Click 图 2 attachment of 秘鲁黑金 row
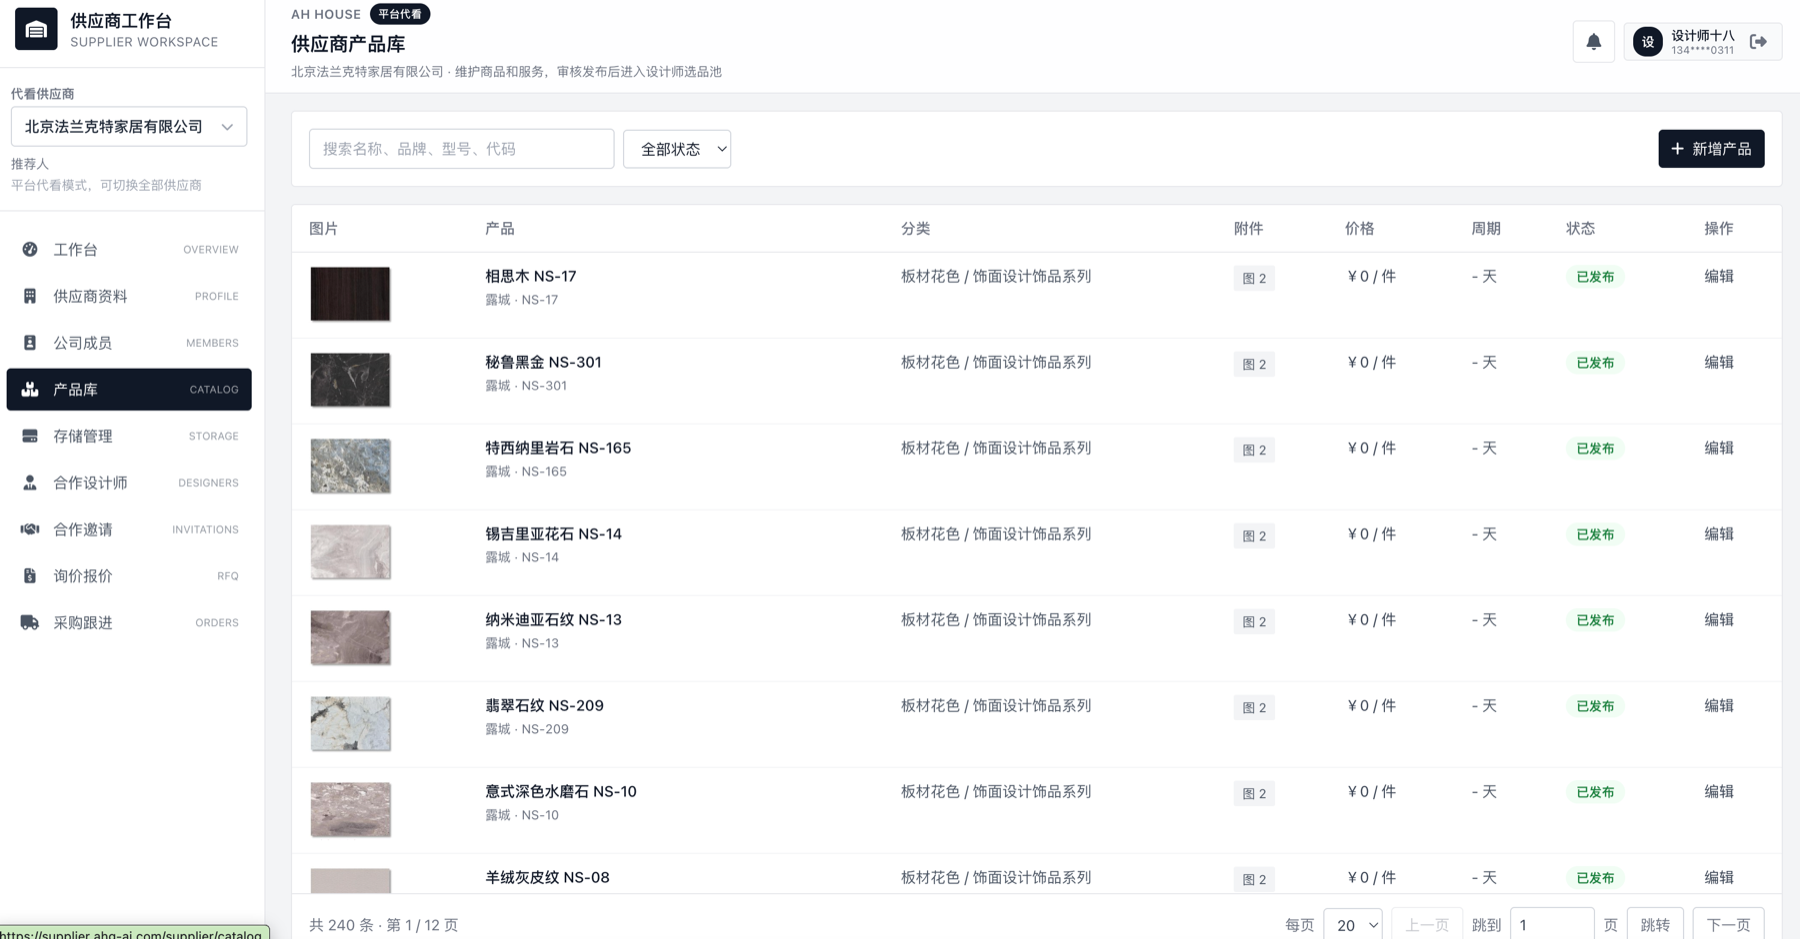Image resolution: width=1800 pixels, height=939 pixels. 1254,364
